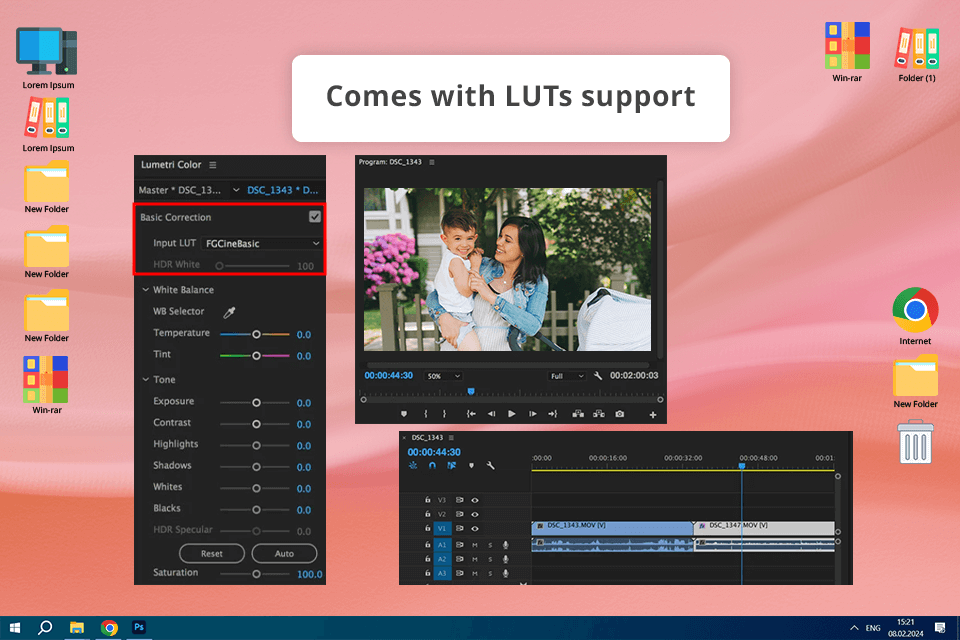Go to In point in Program monitor
This screenshot has width=960, height=640.
click(471, 414)
